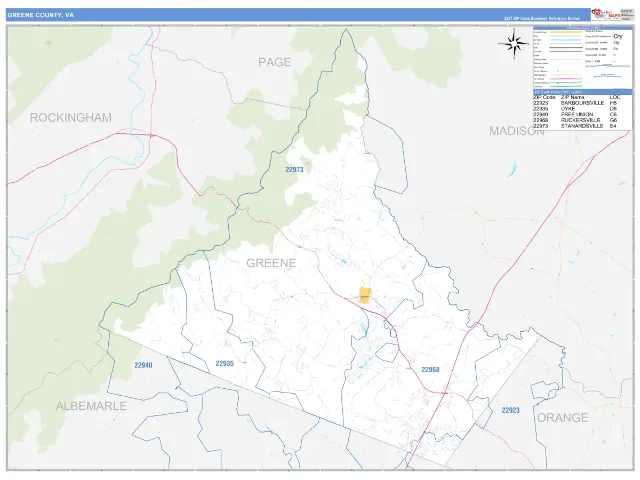Click the RUCKERSVILLE row in ZIP index
Screen dimensions: 640x480
click(x=576, y=120)
